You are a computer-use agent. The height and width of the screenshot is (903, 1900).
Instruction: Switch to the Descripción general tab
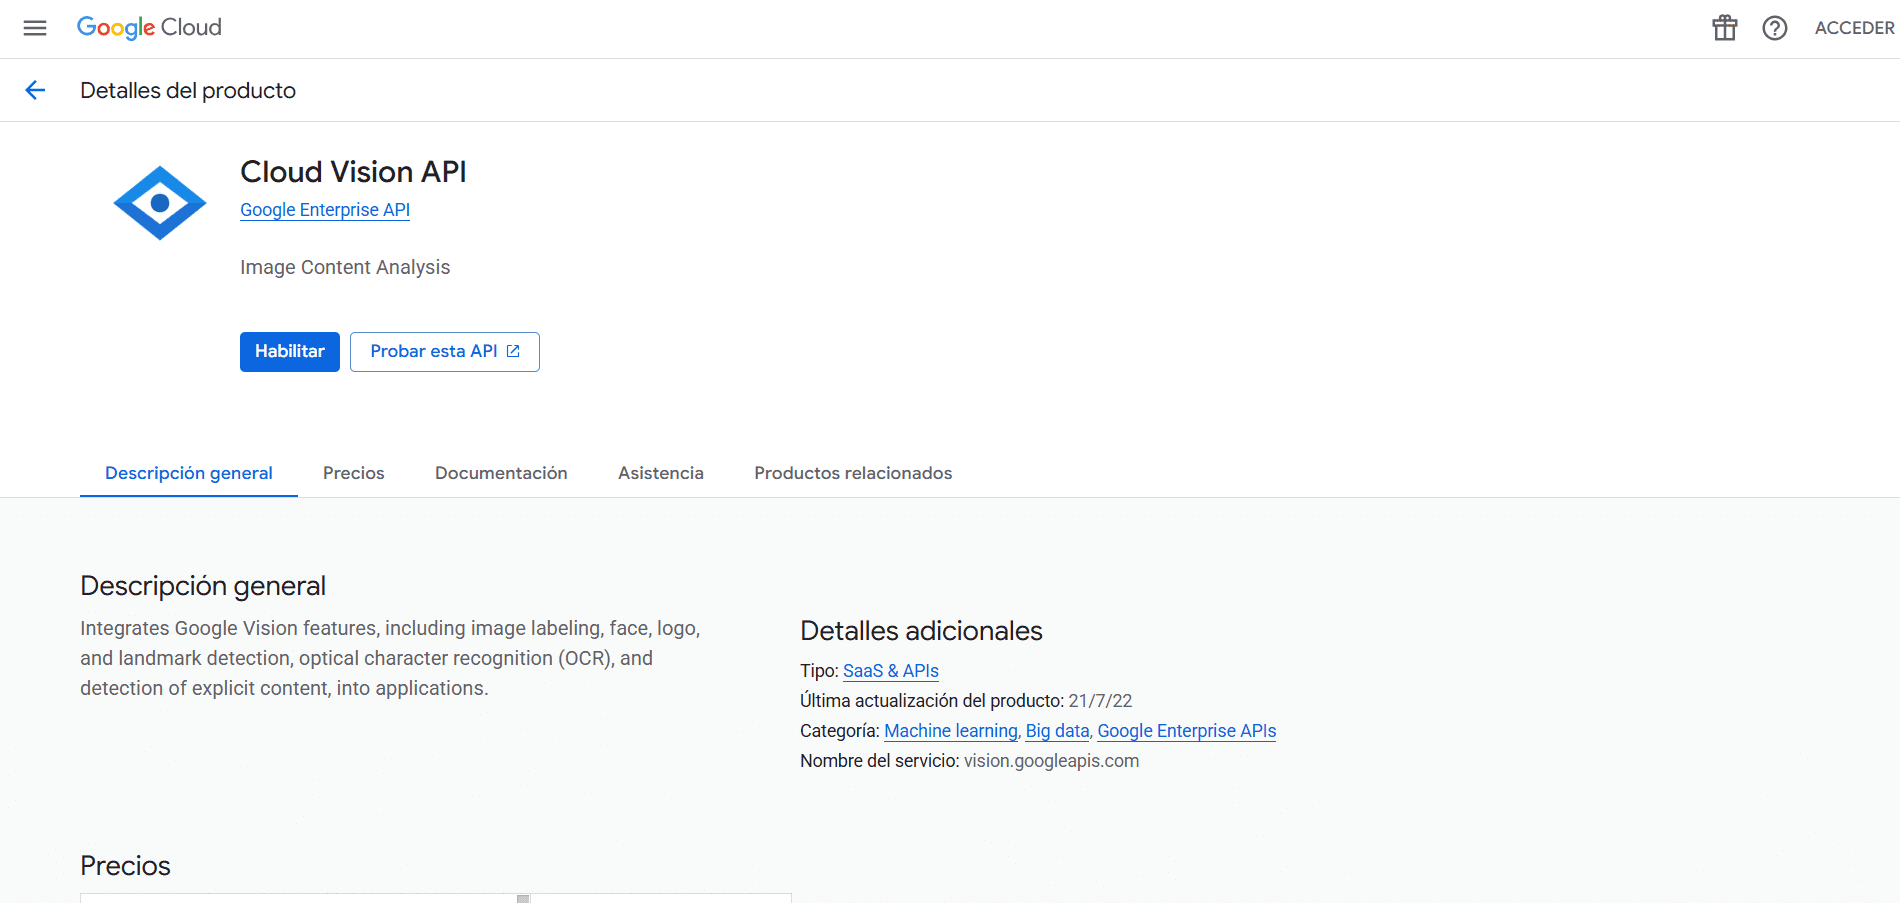click(x=188, y=472)
